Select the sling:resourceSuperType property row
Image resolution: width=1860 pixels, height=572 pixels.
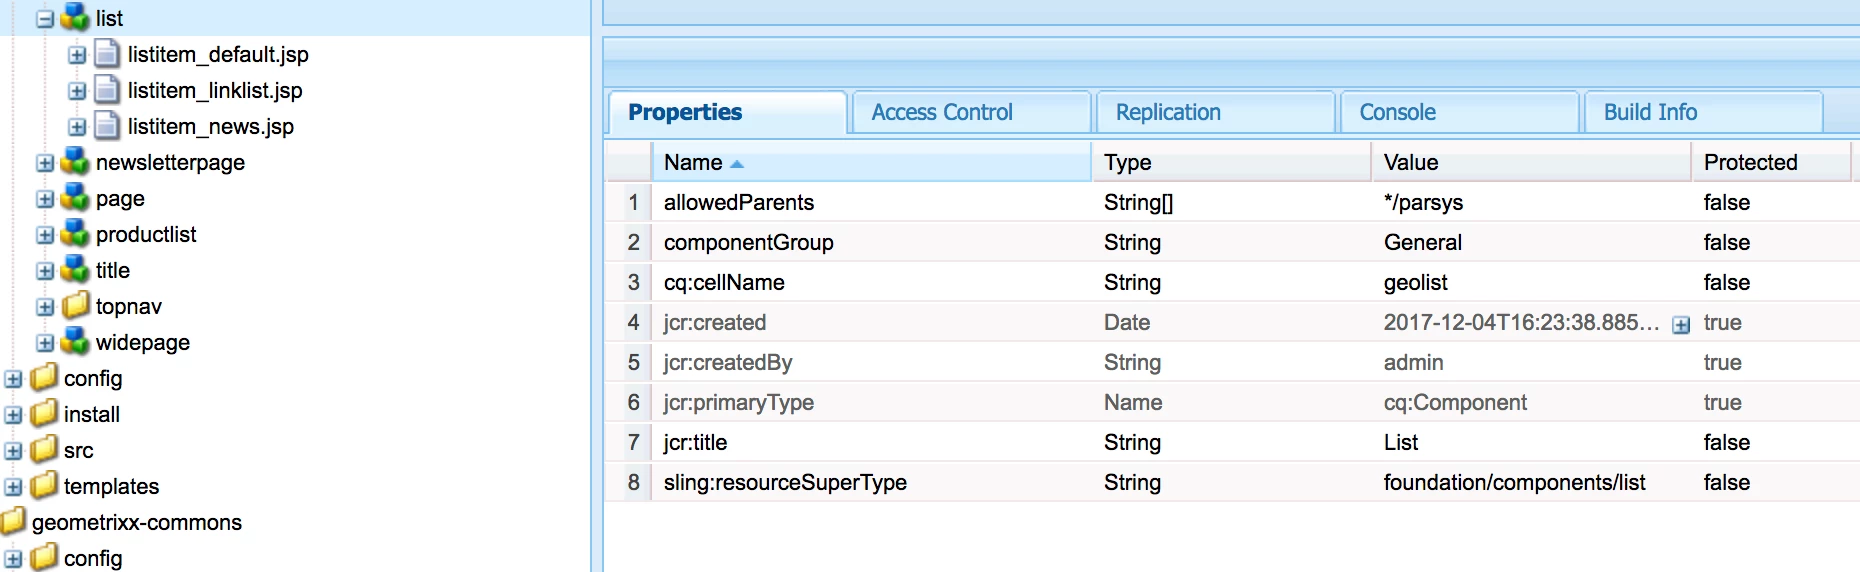pos(785,482)
